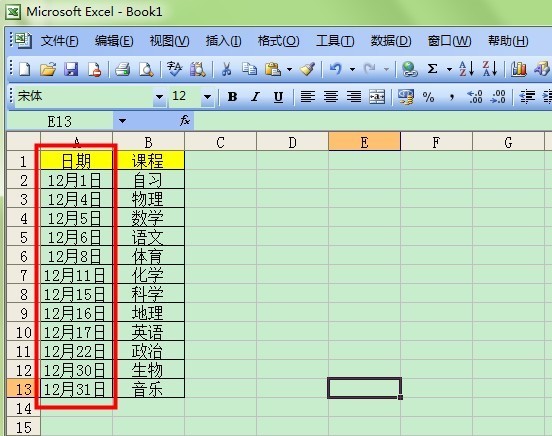Expand the Name Box dropdown arrow
This screenshot has height=436, width=552.
pyautogui.click(x=122, y=121)
